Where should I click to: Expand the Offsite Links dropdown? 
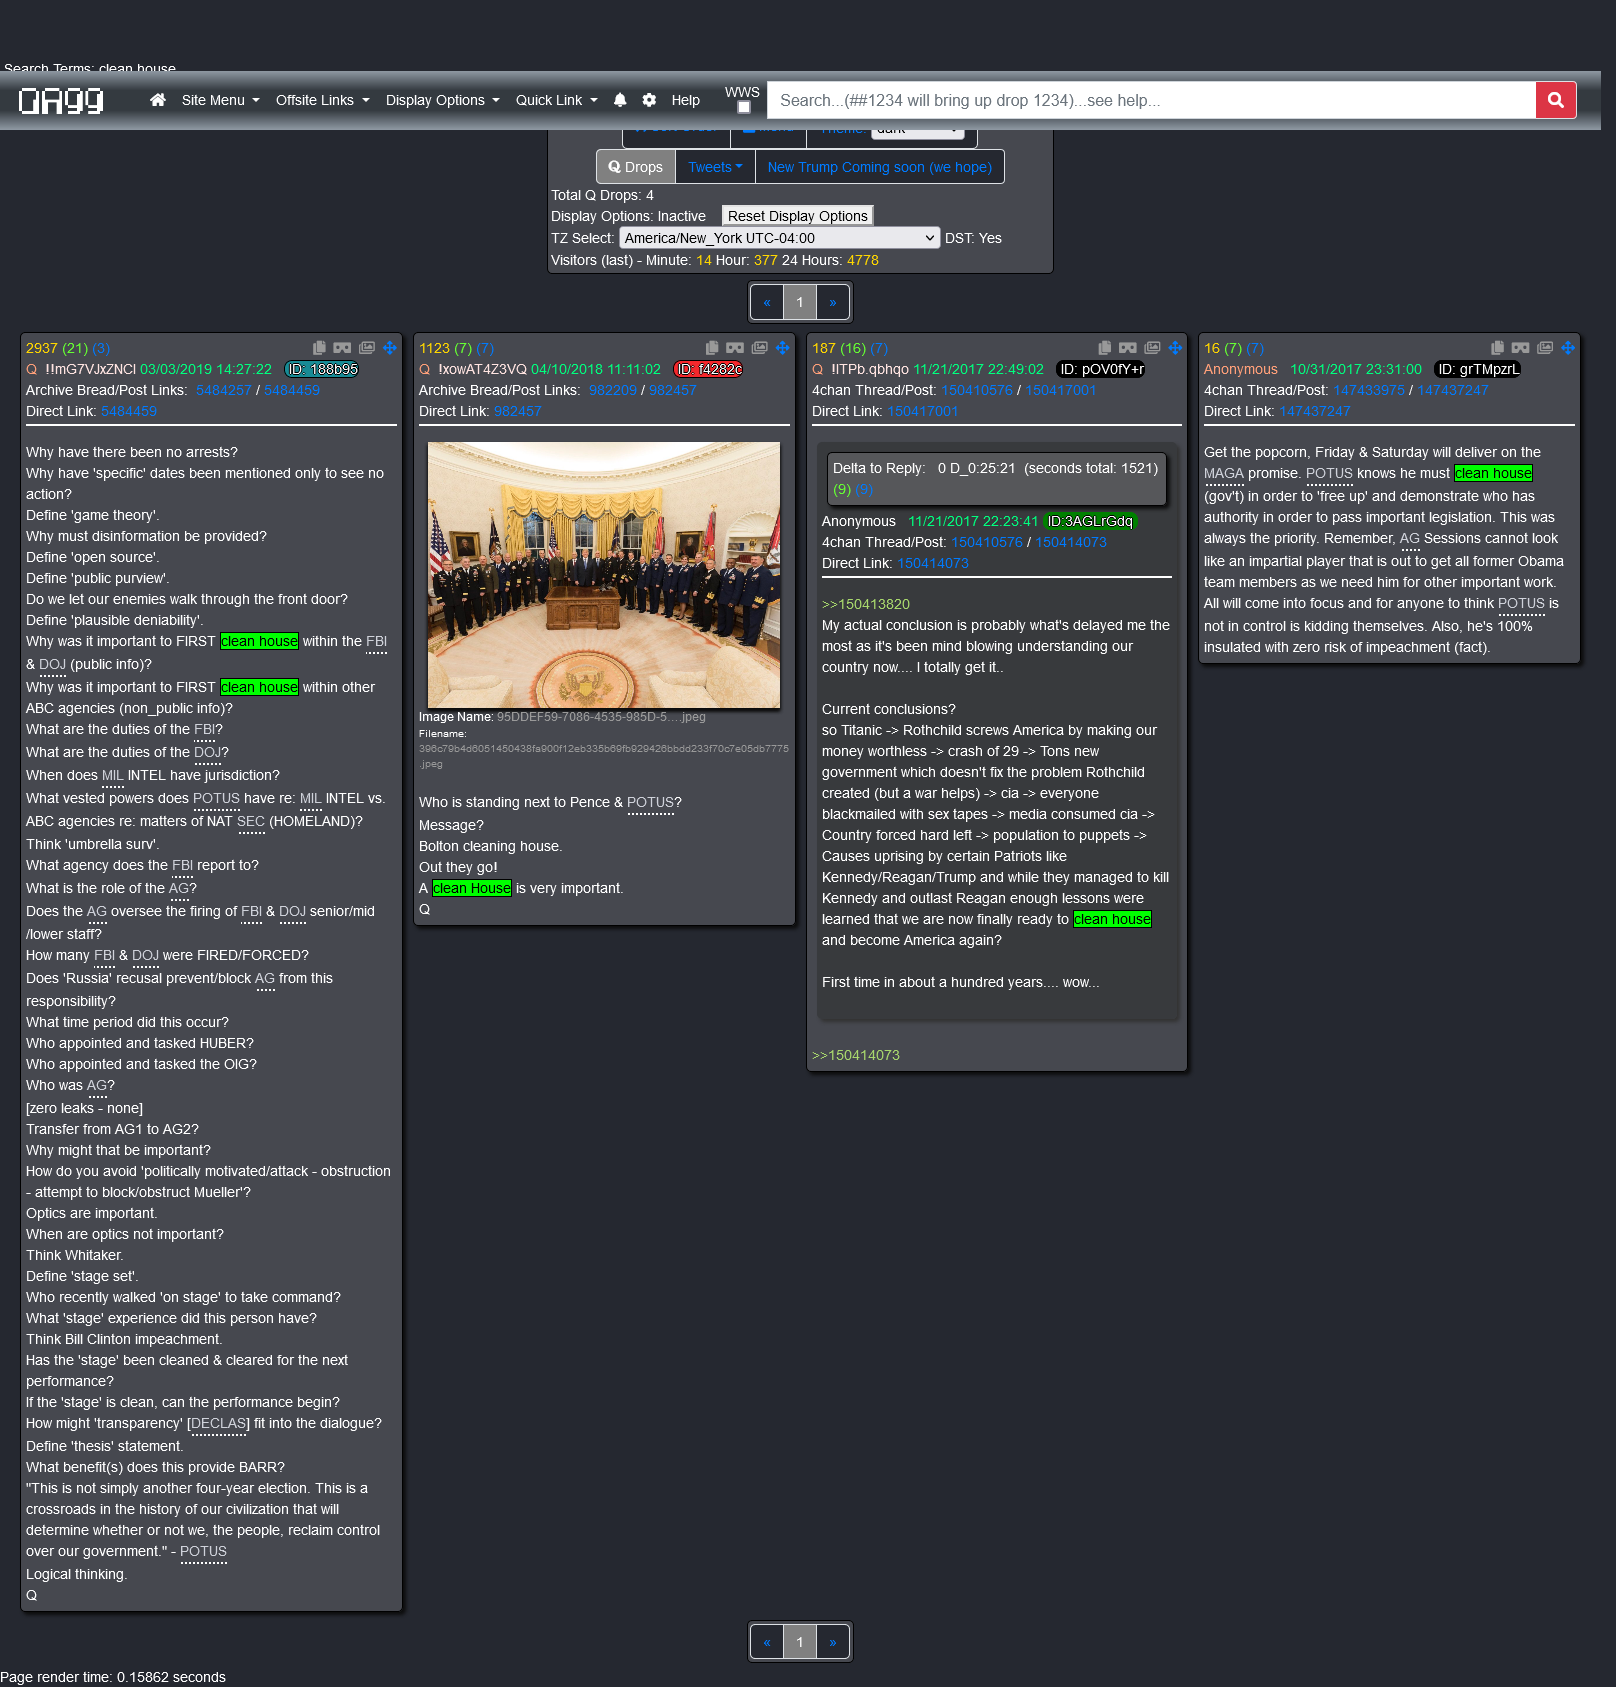click(322, 100)
